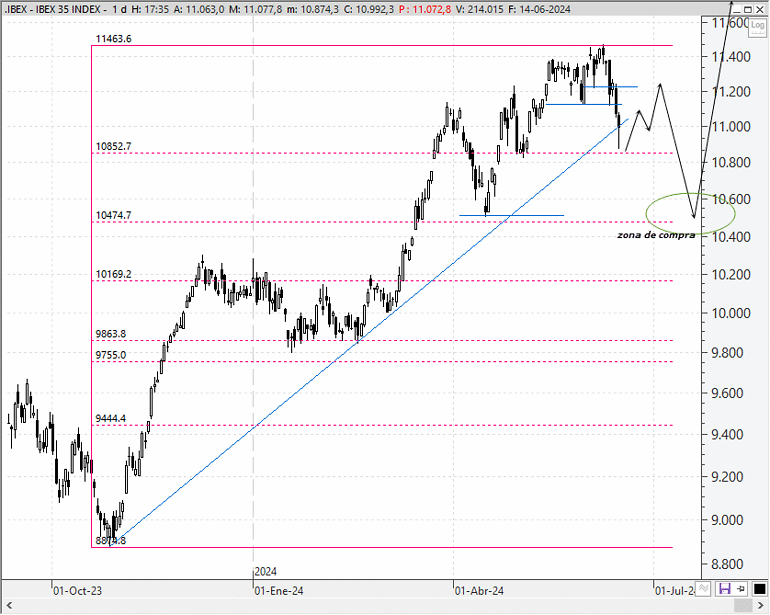This screenshot has width=770, height=615.
Task: Click the Fibonacci label 9444.4
Action: 110,419
